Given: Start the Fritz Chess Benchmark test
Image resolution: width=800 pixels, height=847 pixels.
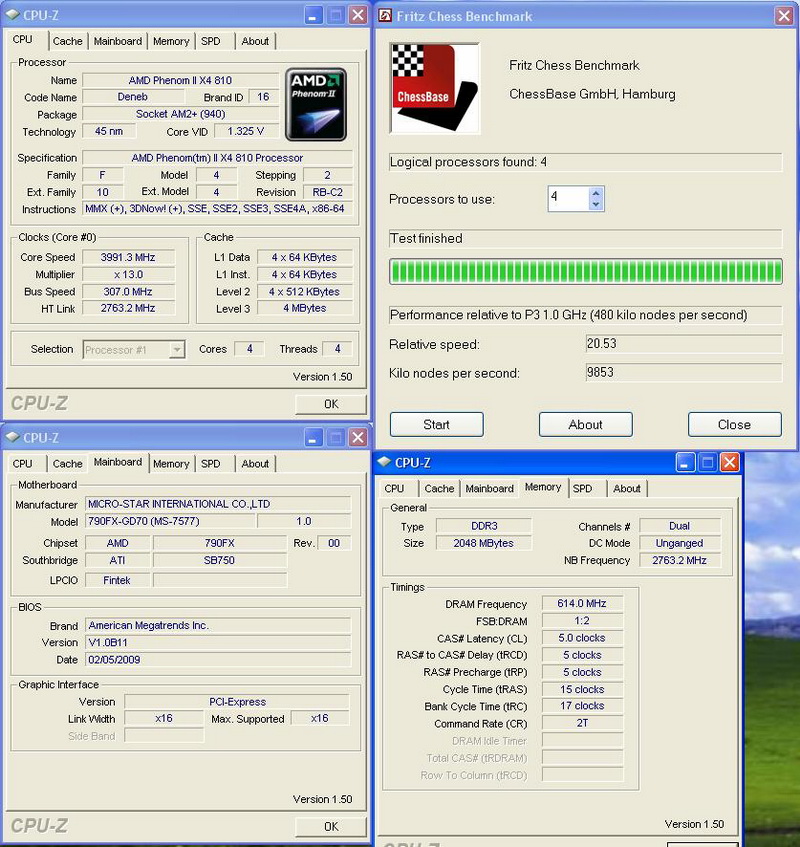Looking at the screenshot, I should pos(436,425).
